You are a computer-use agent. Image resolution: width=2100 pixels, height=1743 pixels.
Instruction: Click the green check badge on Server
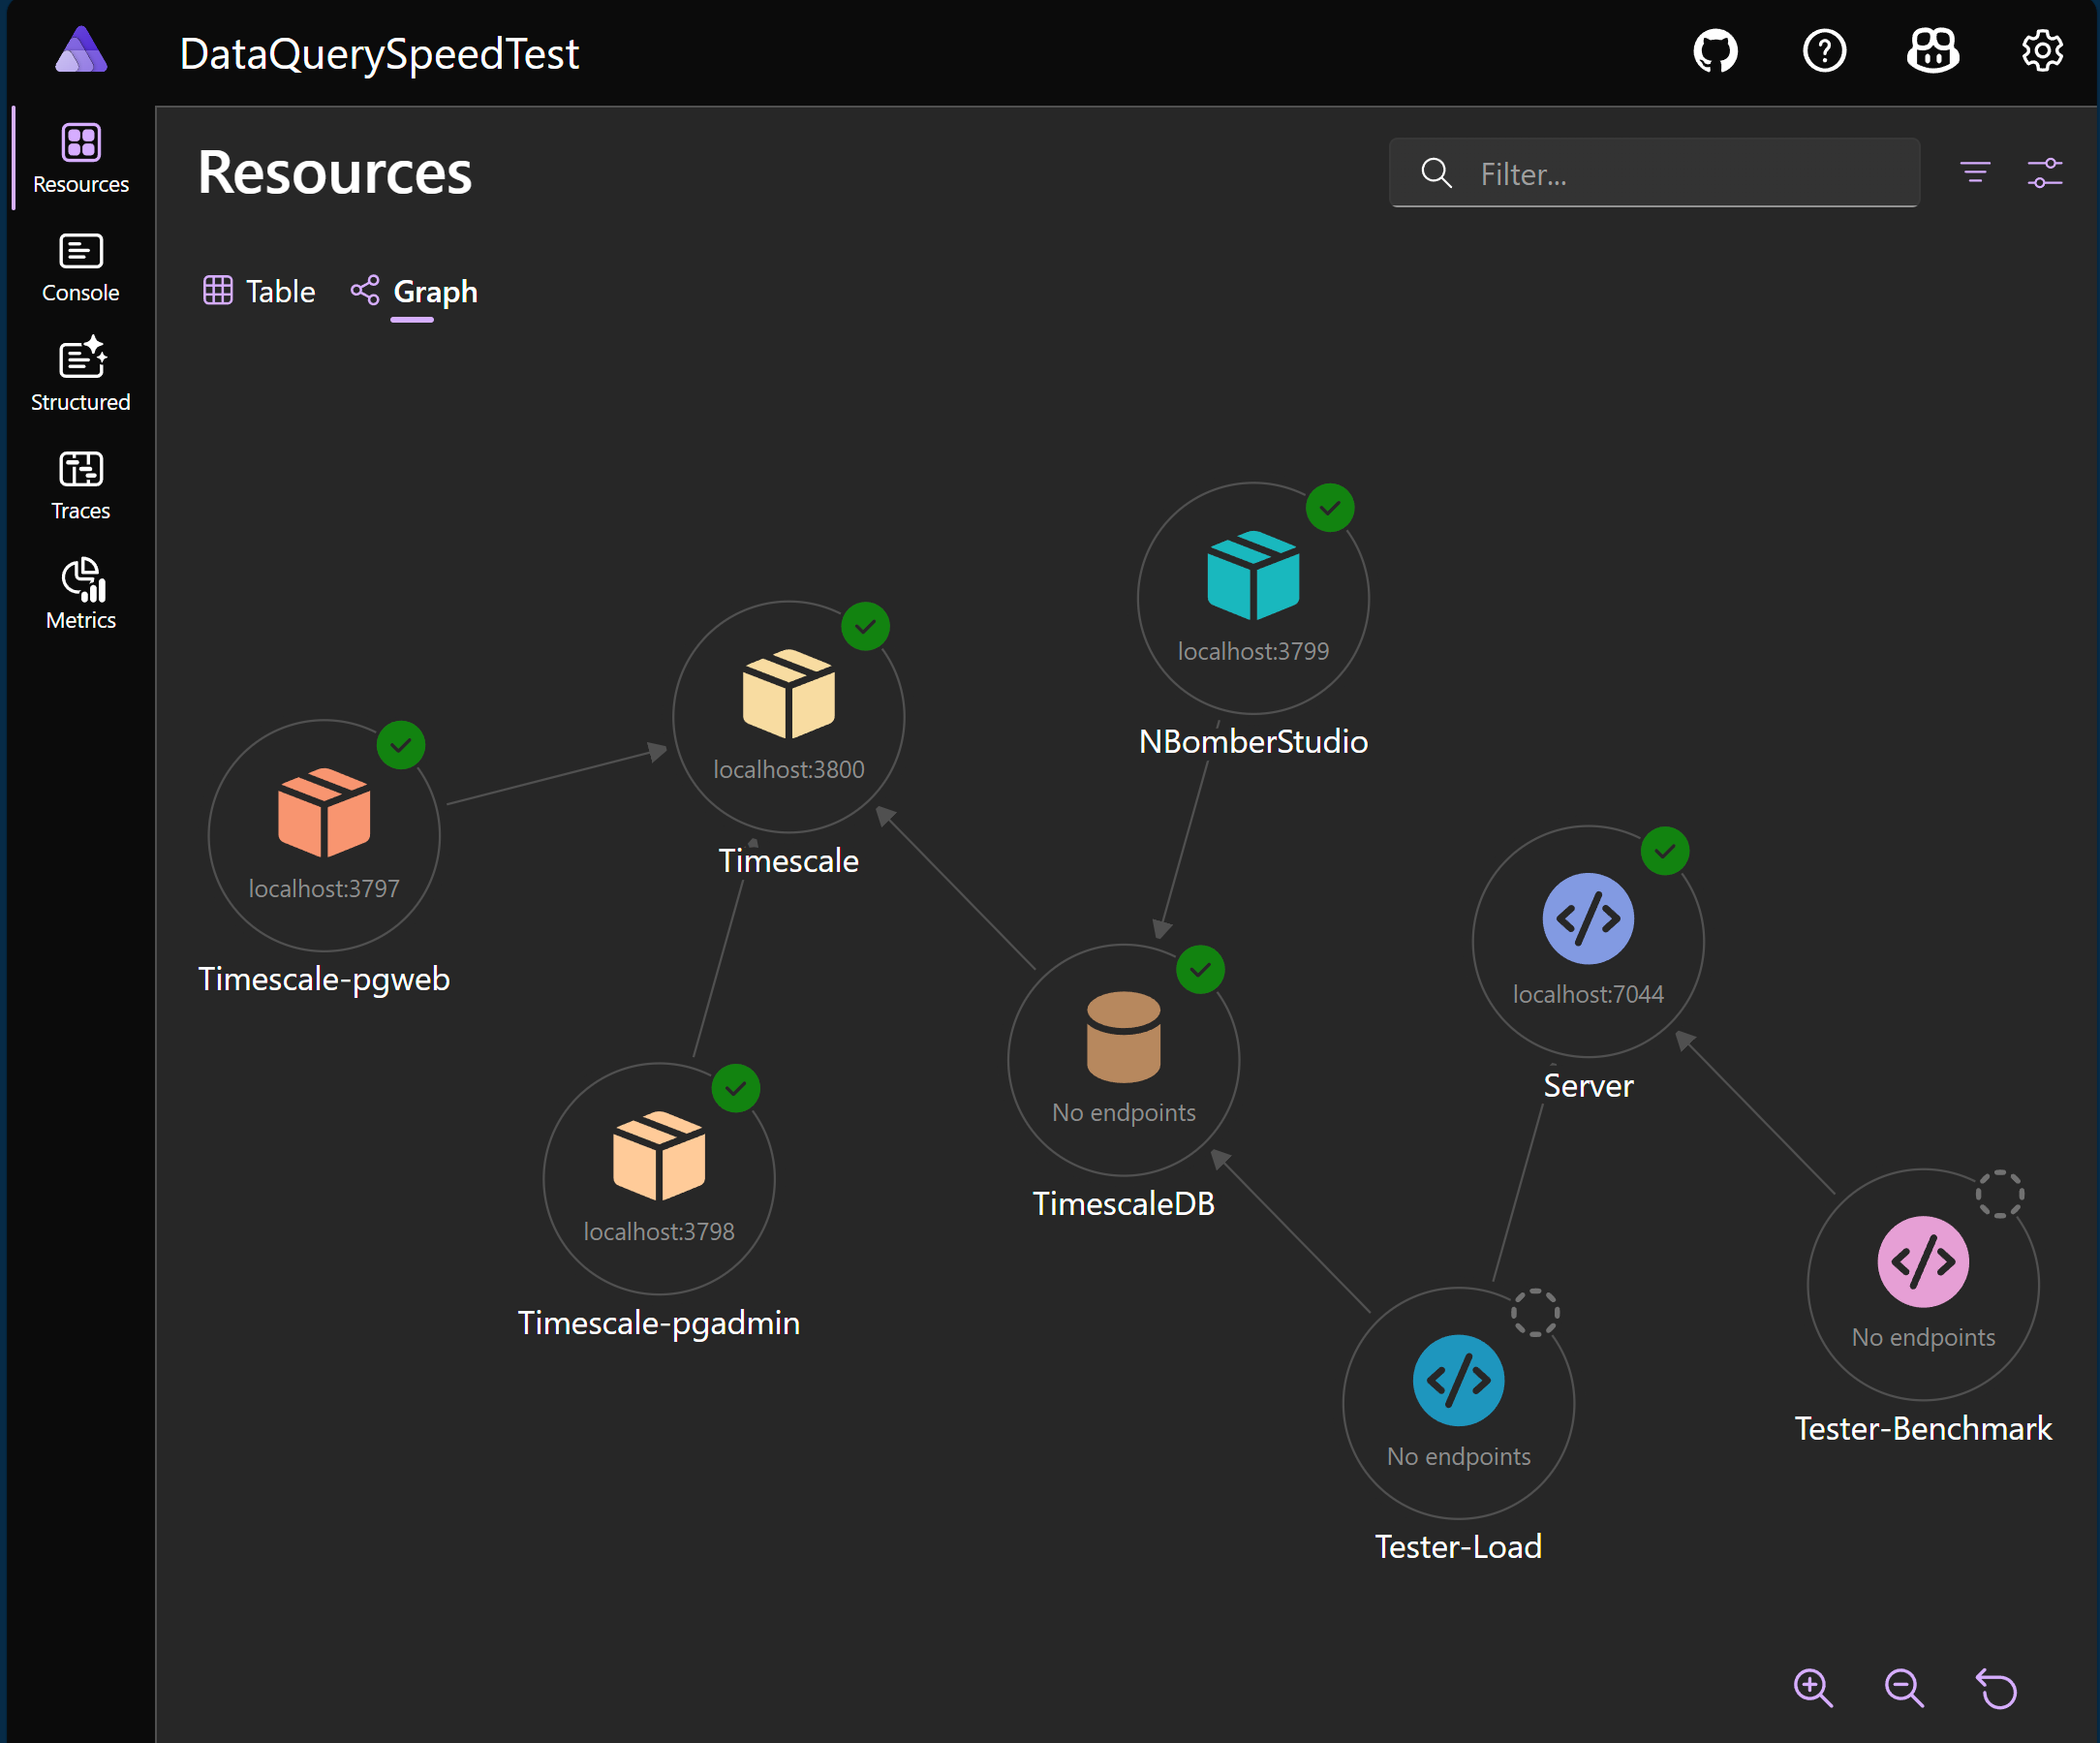point(1665,852)
